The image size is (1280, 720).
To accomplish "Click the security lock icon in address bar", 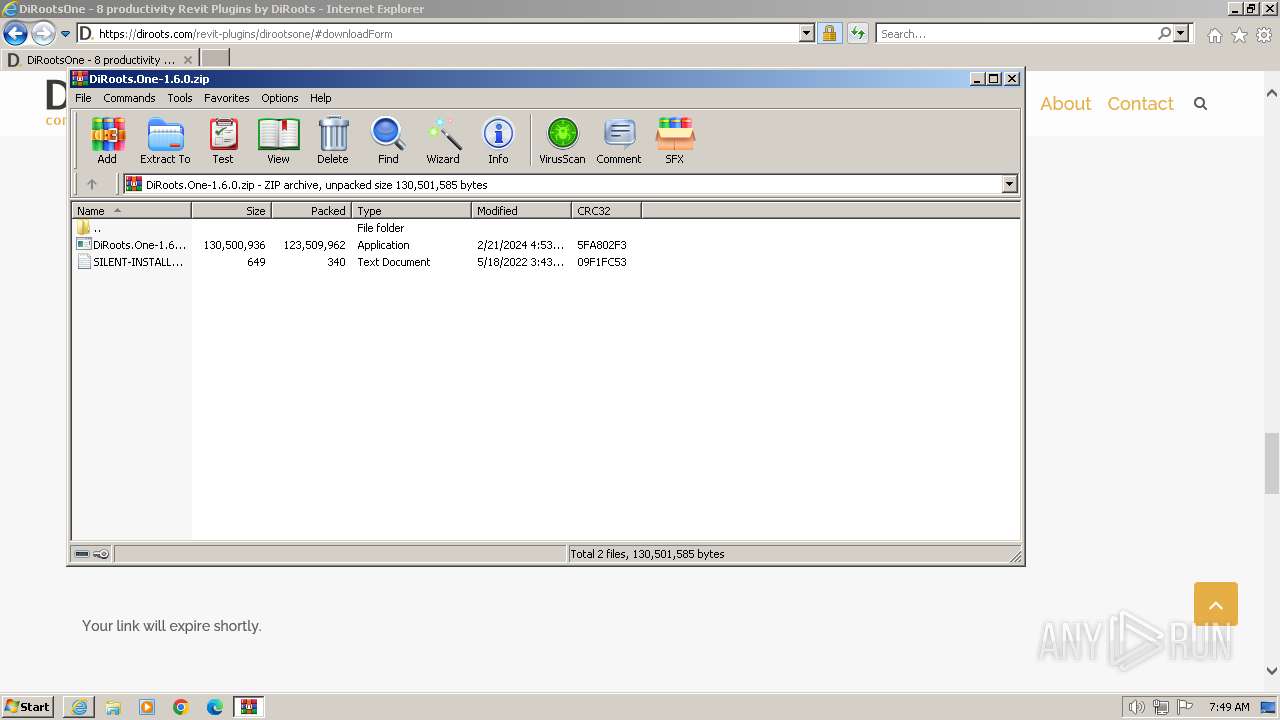I will 829,33.
